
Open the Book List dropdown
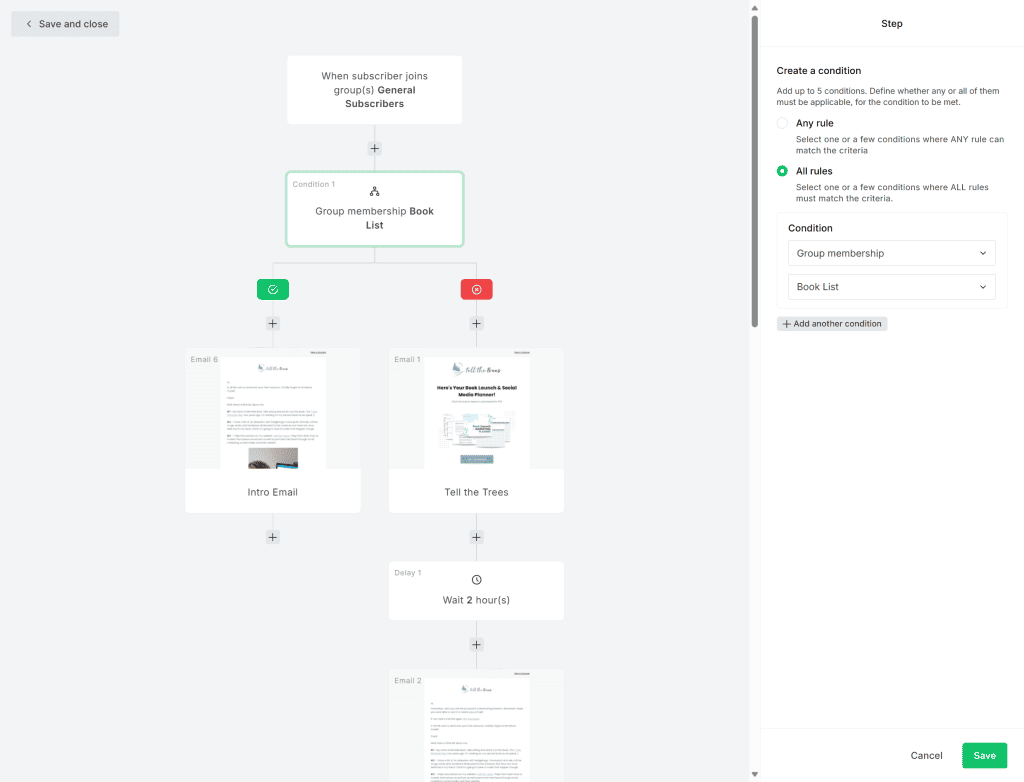pos(891,287)
